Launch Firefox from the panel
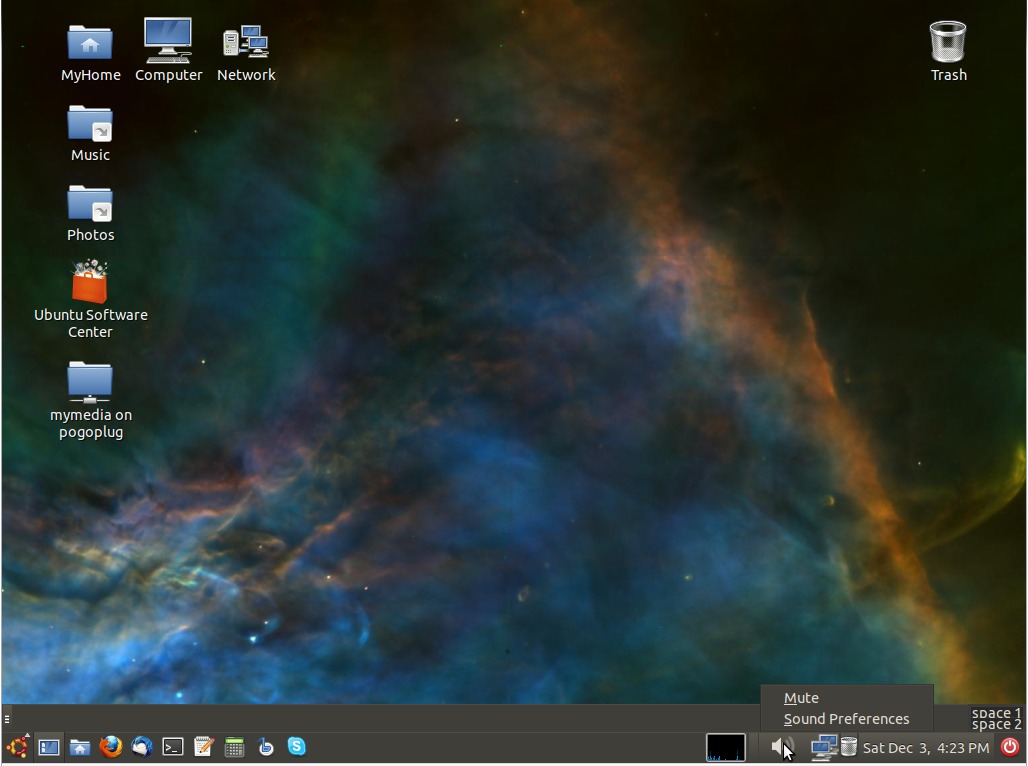Image resolution: width=1028 pixels, height=766 pixels. click(110, 746)
